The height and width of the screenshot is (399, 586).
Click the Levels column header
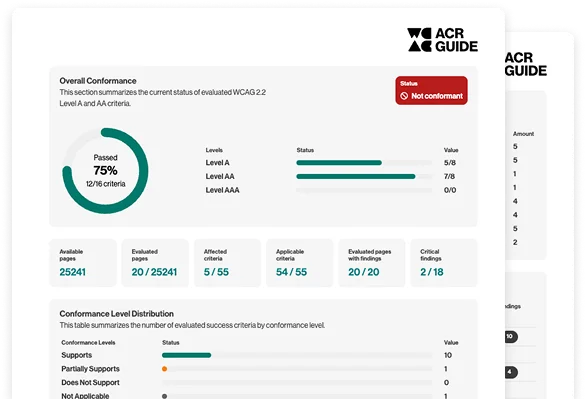tap(214, 150)
